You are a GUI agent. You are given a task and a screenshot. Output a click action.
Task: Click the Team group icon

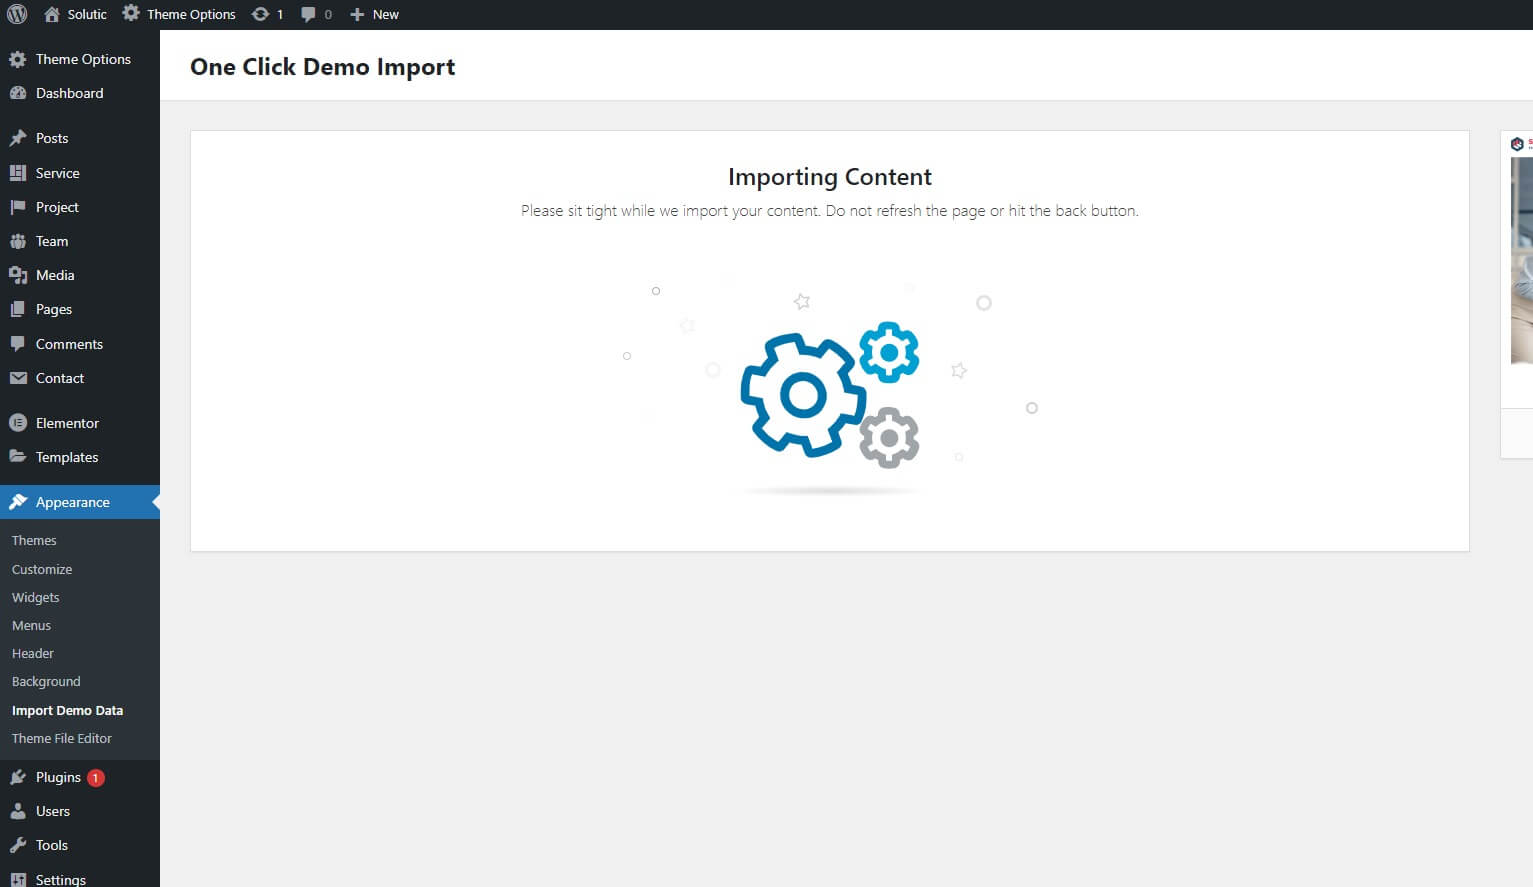click(x=18, y=241)
